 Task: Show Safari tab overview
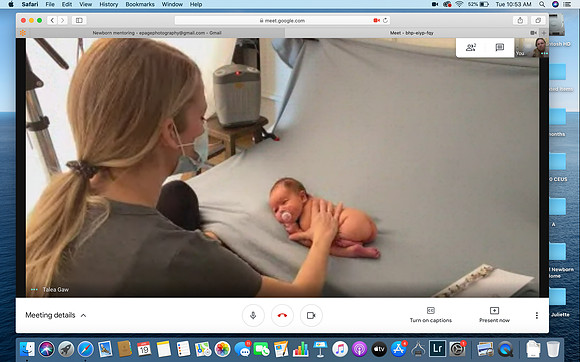pos(538,20)
